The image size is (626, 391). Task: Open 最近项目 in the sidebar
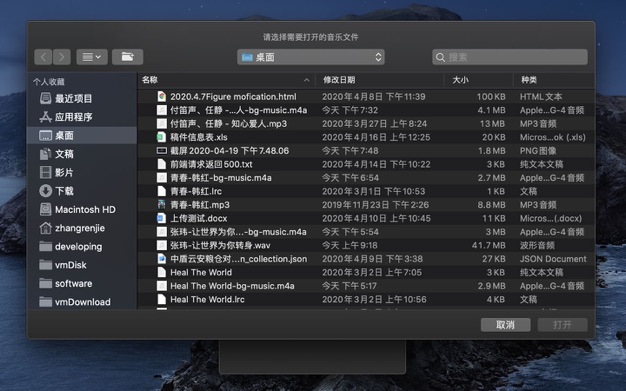[82, 98]
